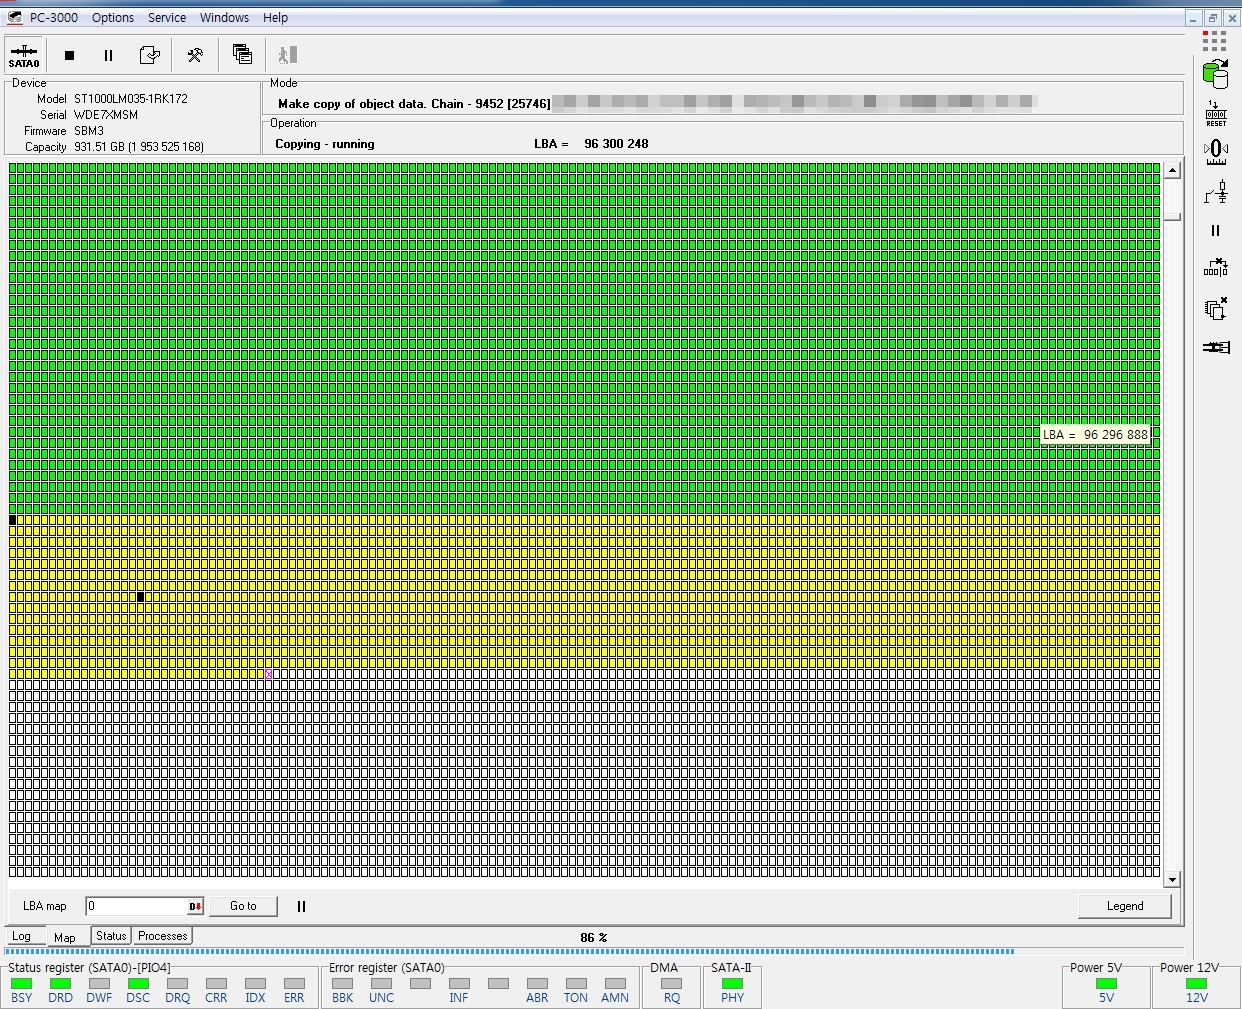This screenshot has width=1242, height=1009.
Task: Click the Copying - running status text
Action: [325, 144]
